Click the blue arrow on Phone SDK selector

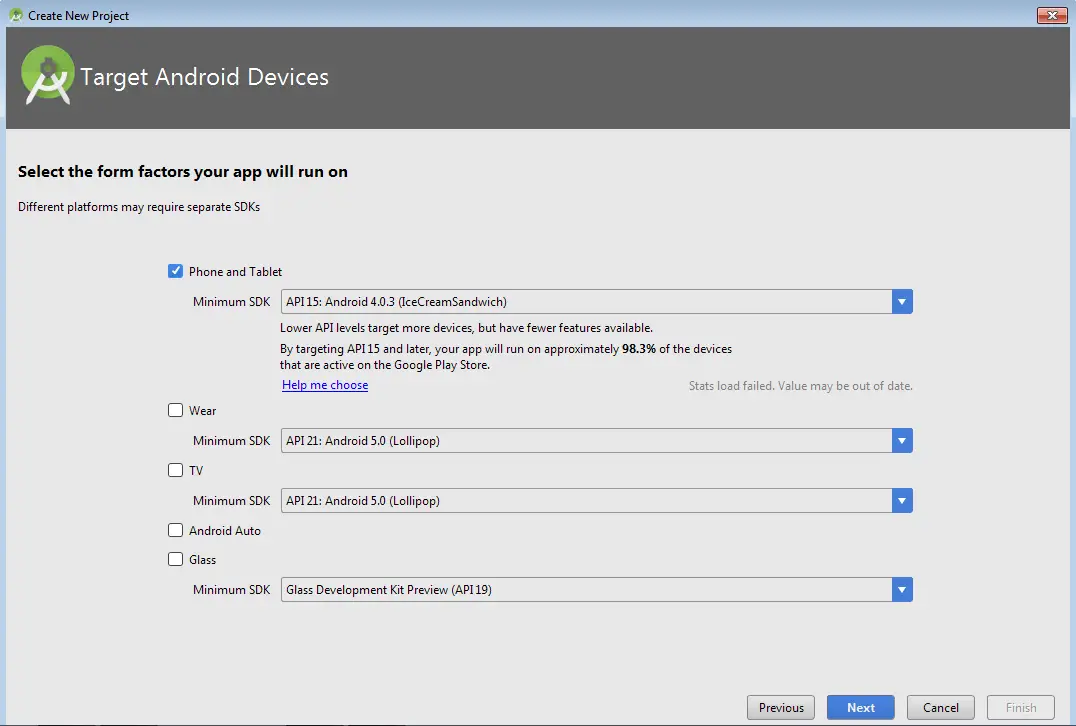click(x=902, y=301)
